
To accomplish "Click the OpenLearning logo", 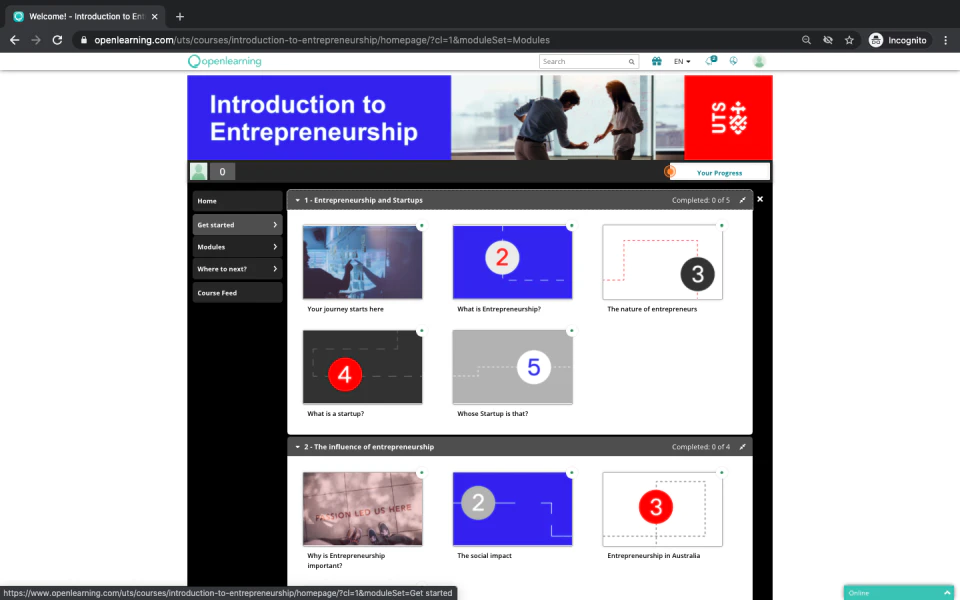I will 225,61.
